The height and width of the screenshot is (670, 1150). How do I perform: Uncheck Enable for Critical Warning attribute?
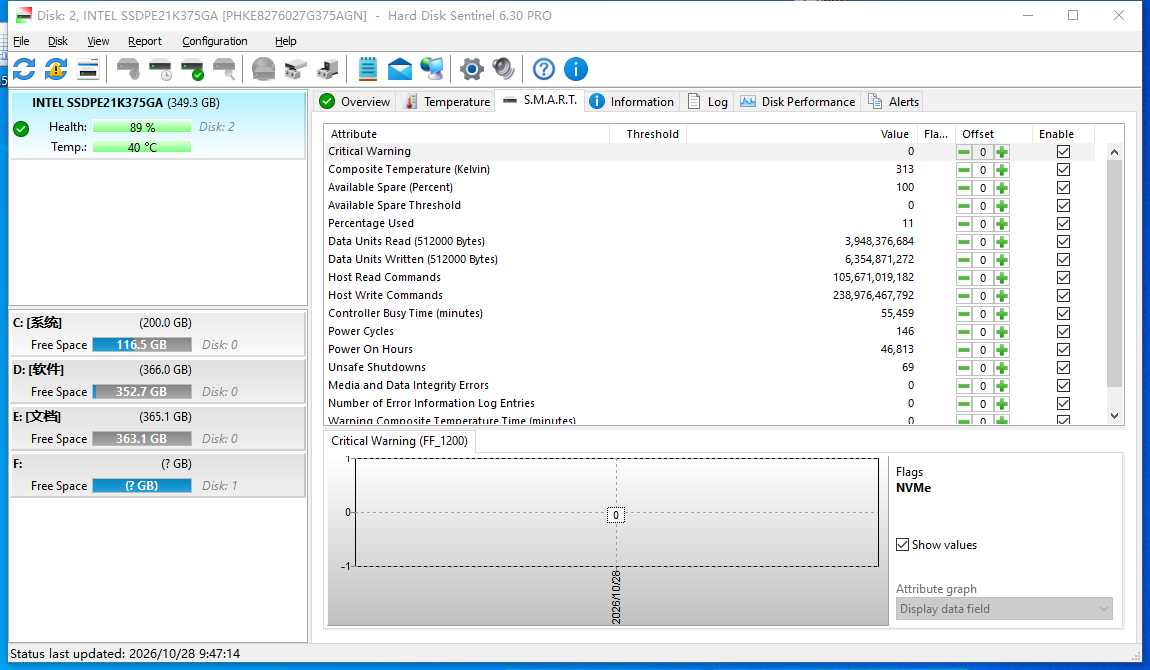point(1063,152)
